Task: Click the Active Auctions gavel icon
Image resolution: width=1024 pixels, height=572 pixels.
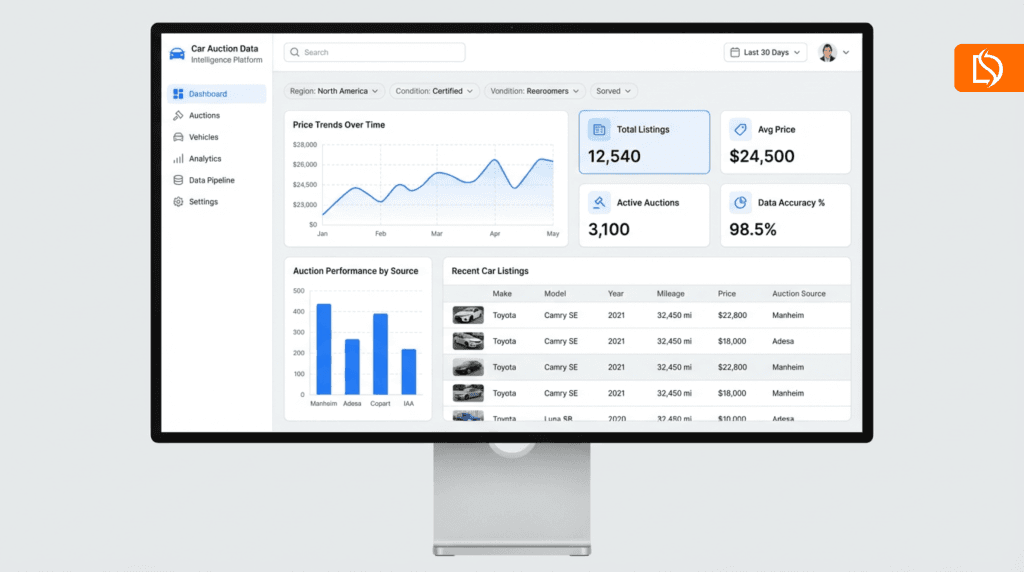Action: (x=599, y=202)
